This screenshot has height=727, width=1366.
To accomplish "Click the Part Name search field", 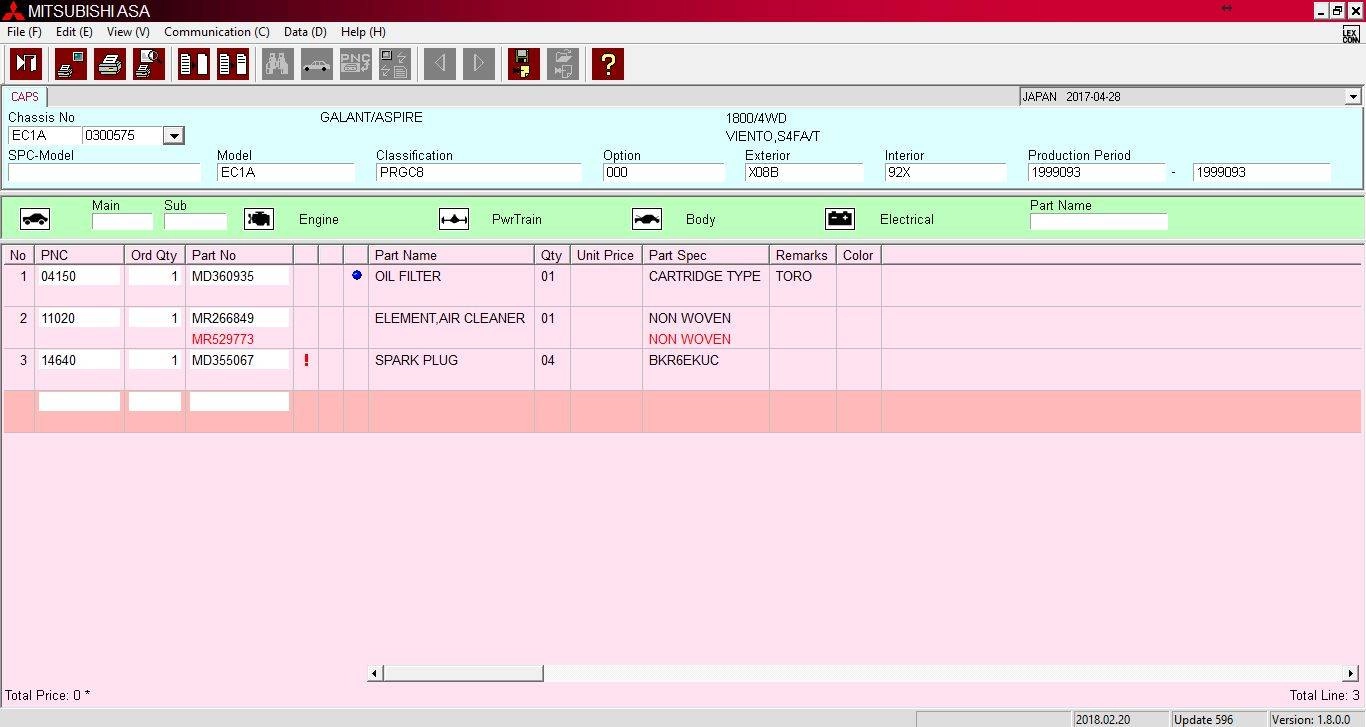I will (x=1098, y=222).
